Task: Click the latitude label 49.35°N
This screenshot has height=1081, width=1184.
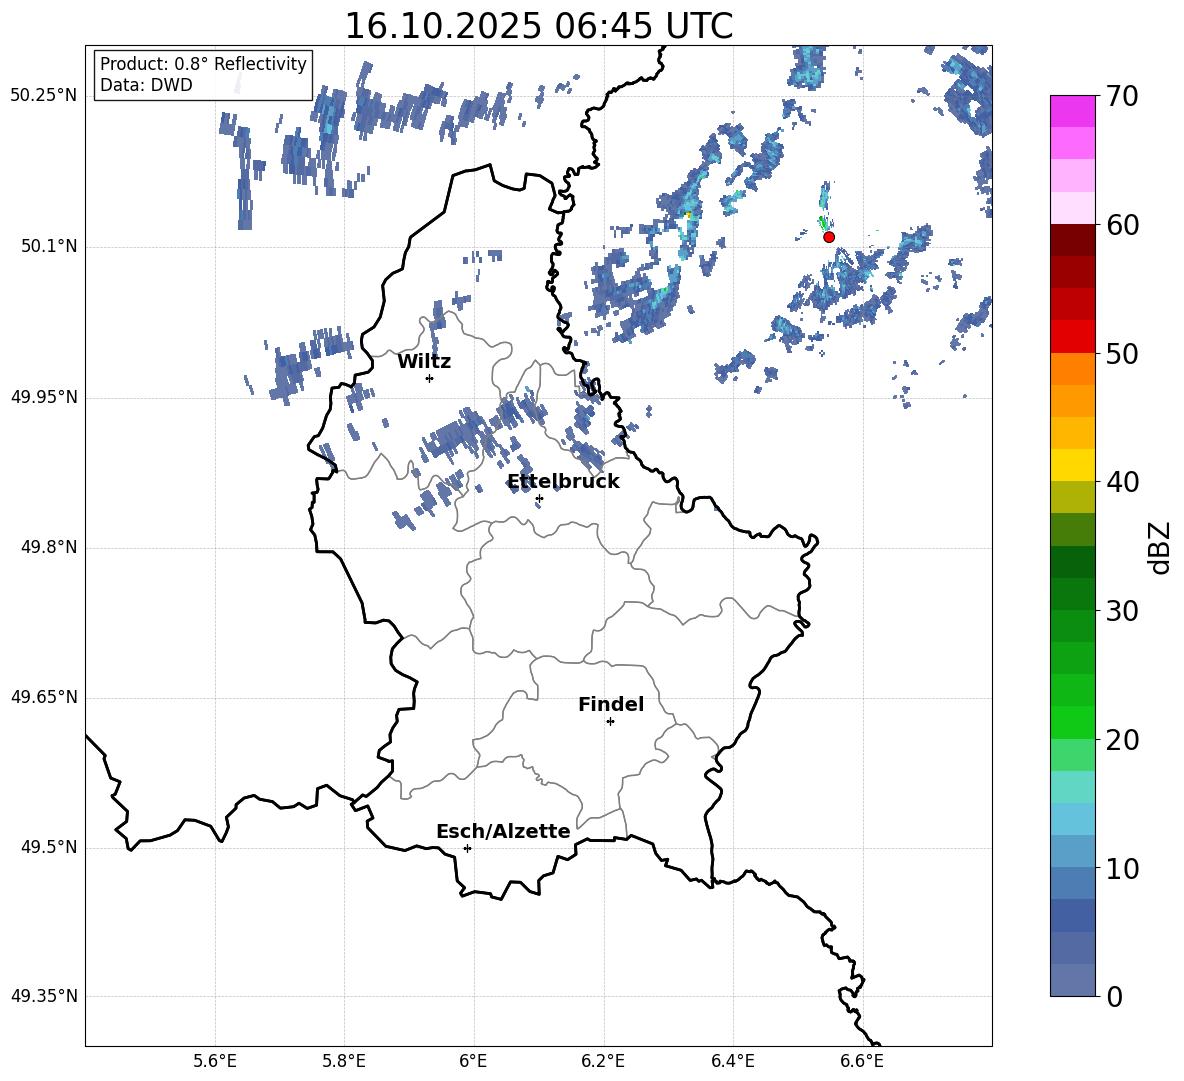Action: (45, 996)
